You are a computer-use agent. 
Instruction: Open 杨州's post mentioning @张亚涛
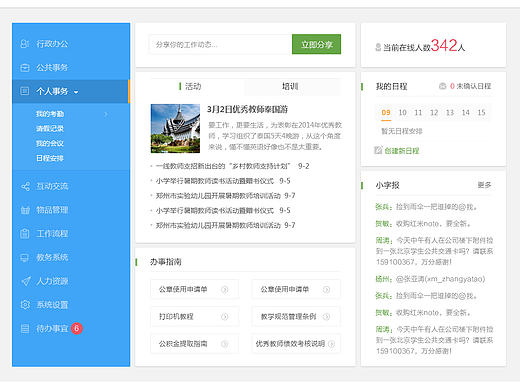coord(430,279)
